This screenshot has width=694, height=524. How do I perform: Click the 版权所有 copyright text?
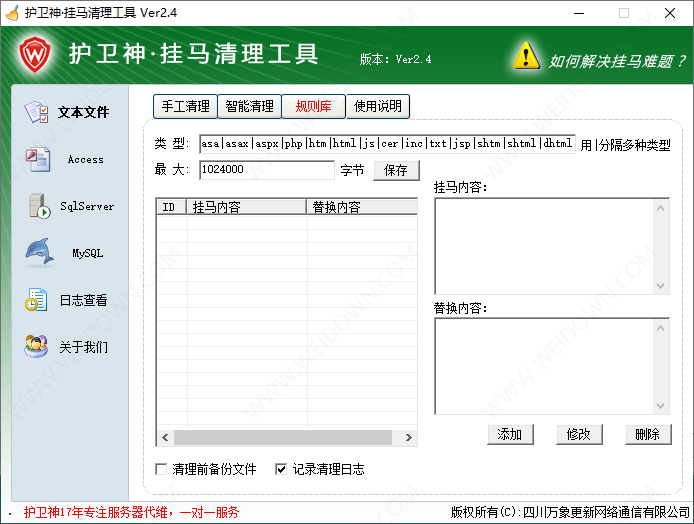pos(570,512)
